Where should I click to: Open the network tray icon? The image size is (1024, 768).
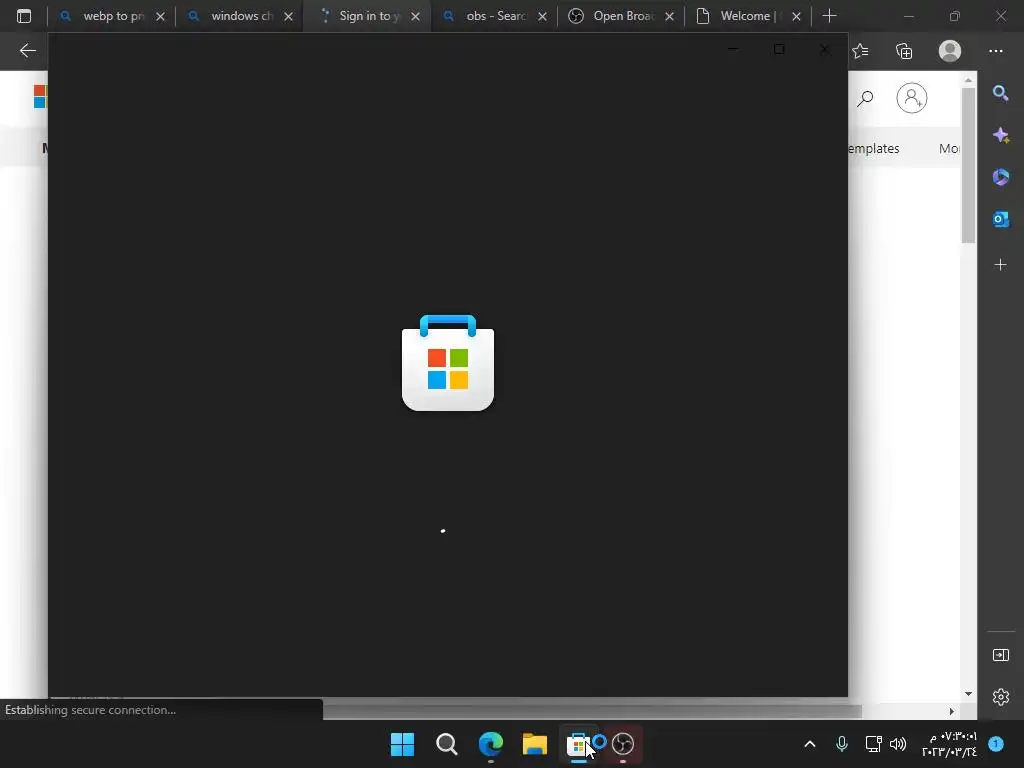click(873, 744)
